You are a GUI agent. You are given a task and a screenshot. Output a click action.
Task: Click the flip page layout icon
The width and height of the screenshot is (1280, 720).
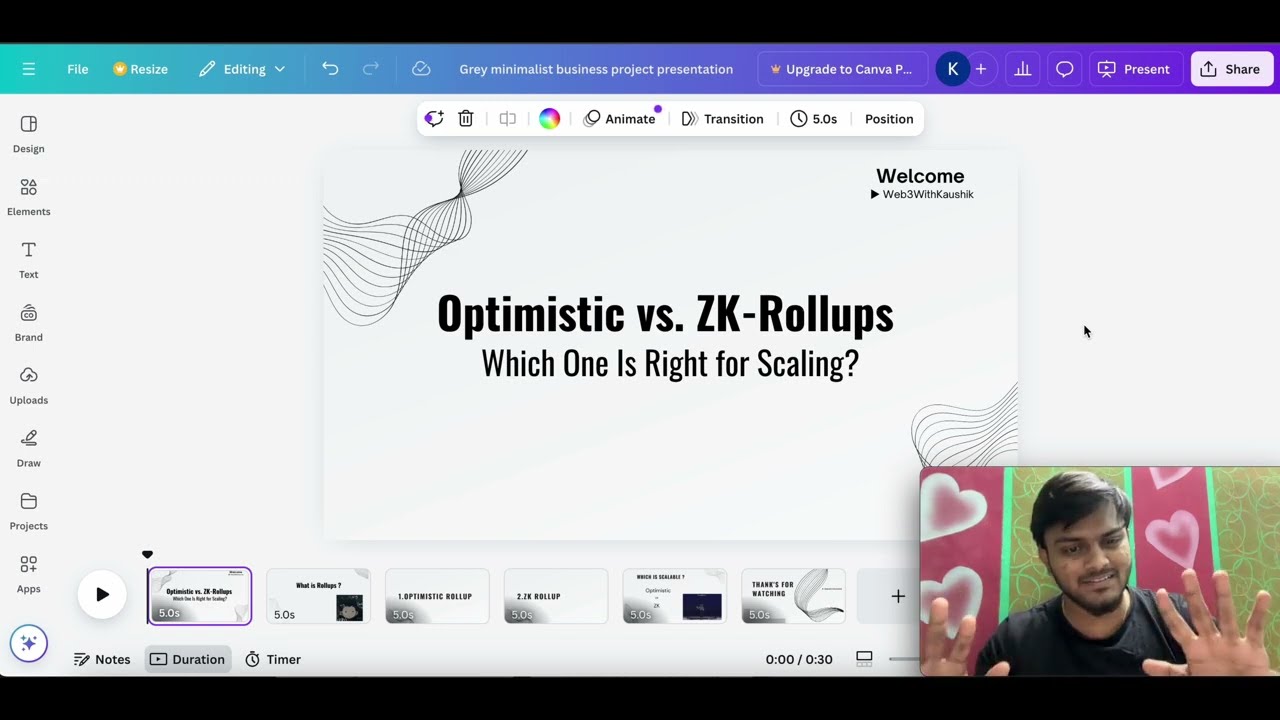click(508, 119)
